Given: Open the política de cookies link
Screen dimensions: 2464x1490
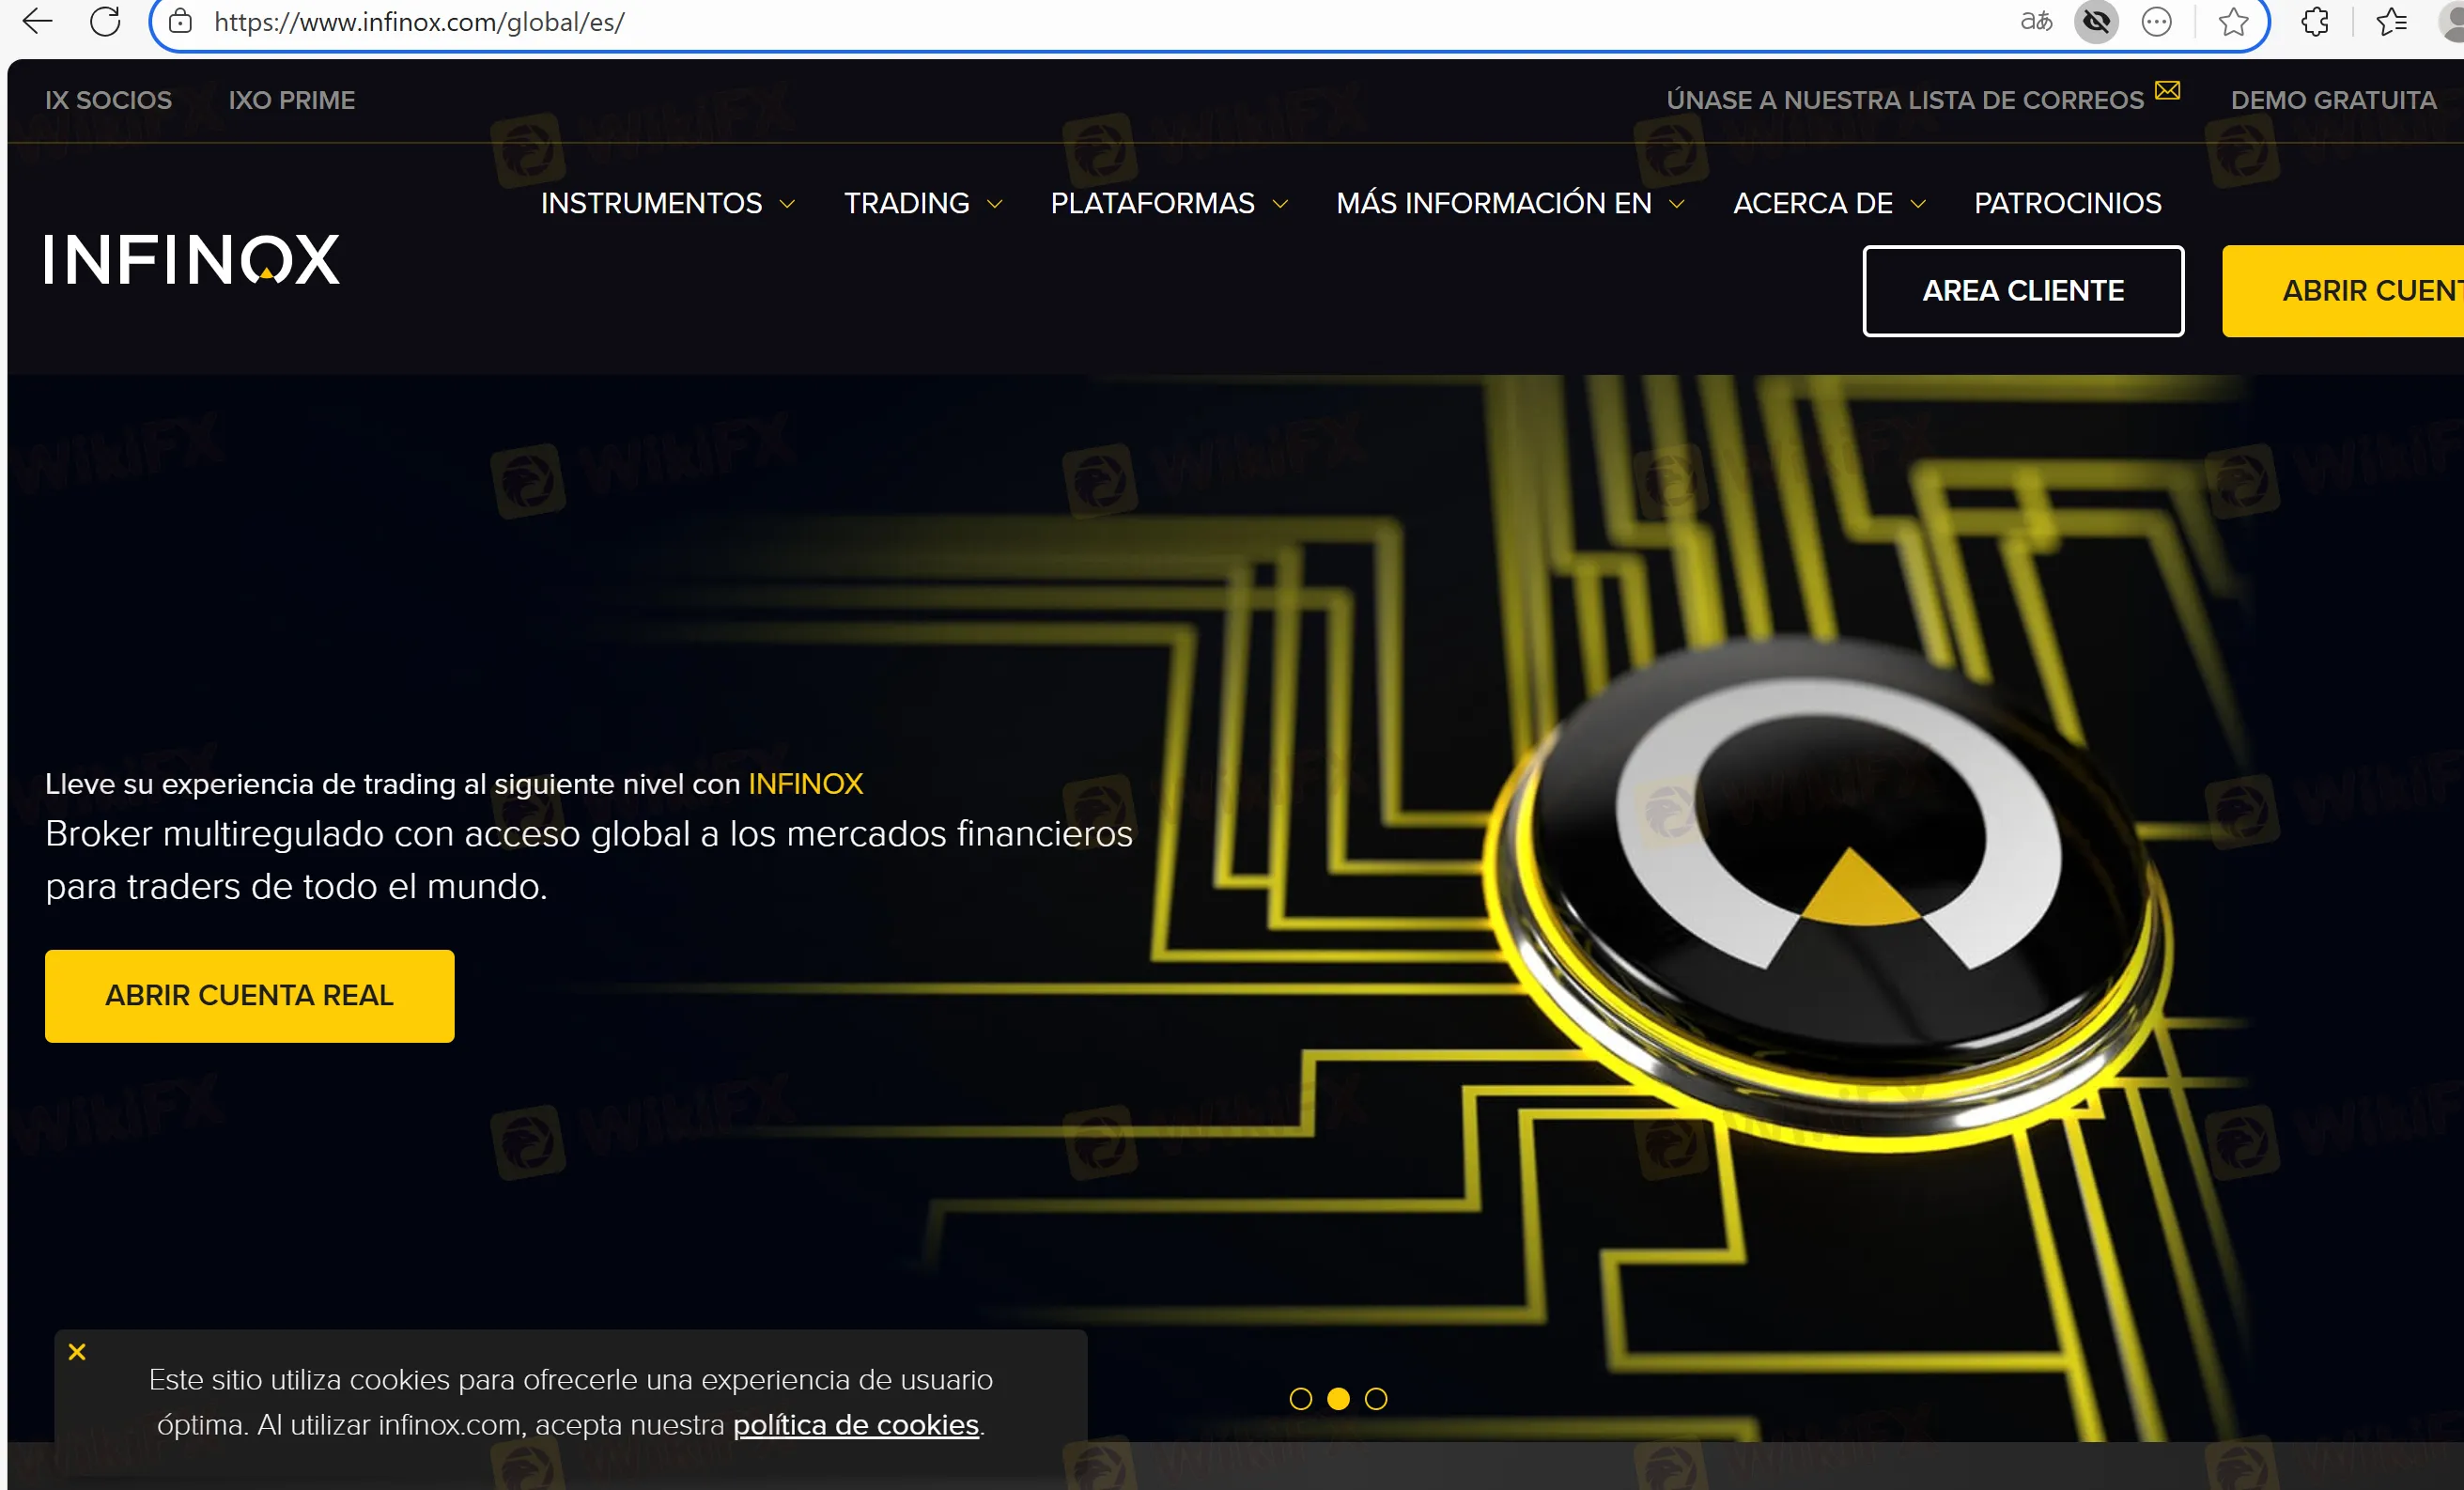Looking at the screenshot, I should tap(855, 1424).
